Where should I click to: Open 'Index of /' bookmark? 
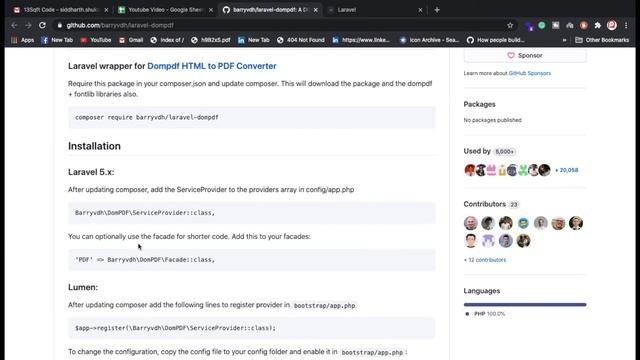coord(167,40)
